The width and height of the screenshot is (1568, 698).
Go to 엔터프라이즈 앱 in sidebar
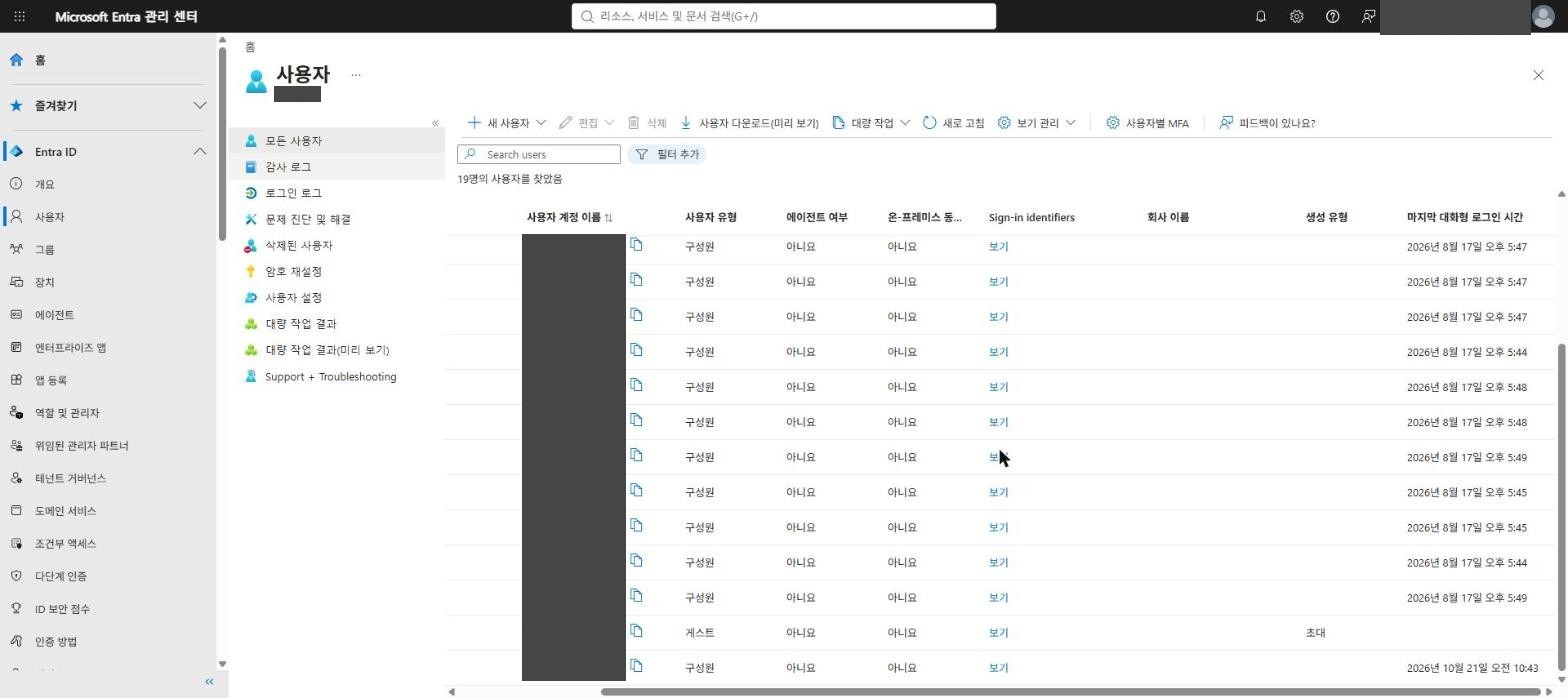(x=70, y=347)
